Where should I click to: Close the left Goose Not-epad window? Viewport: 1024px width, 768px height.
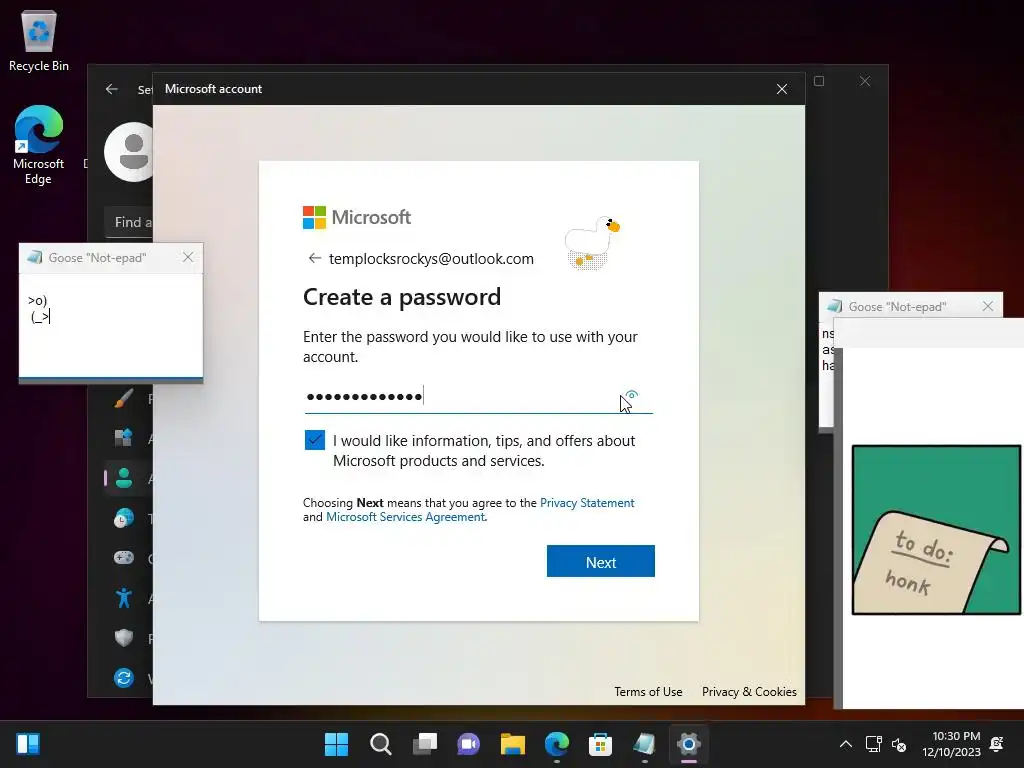click(188, 257)
